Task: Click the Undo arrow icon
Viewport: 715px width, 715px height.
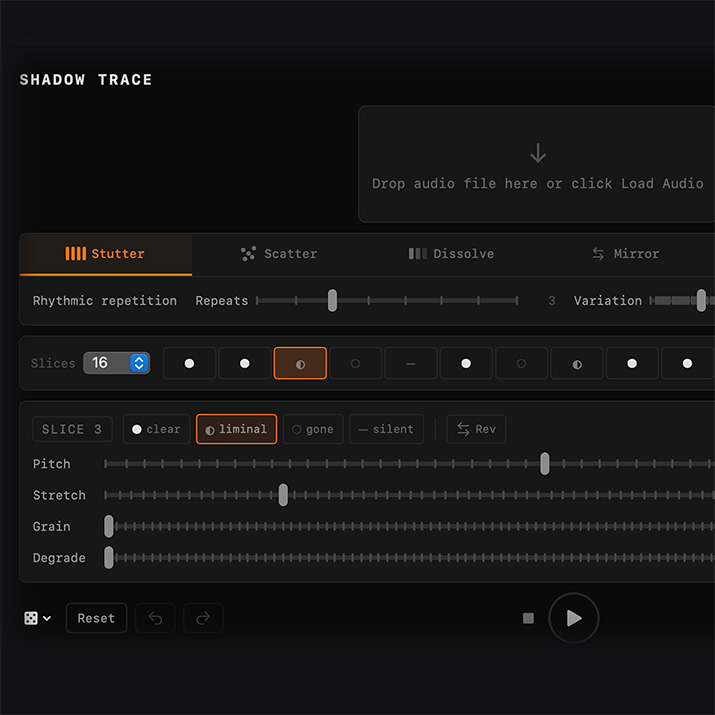Action: click(155, 618)
